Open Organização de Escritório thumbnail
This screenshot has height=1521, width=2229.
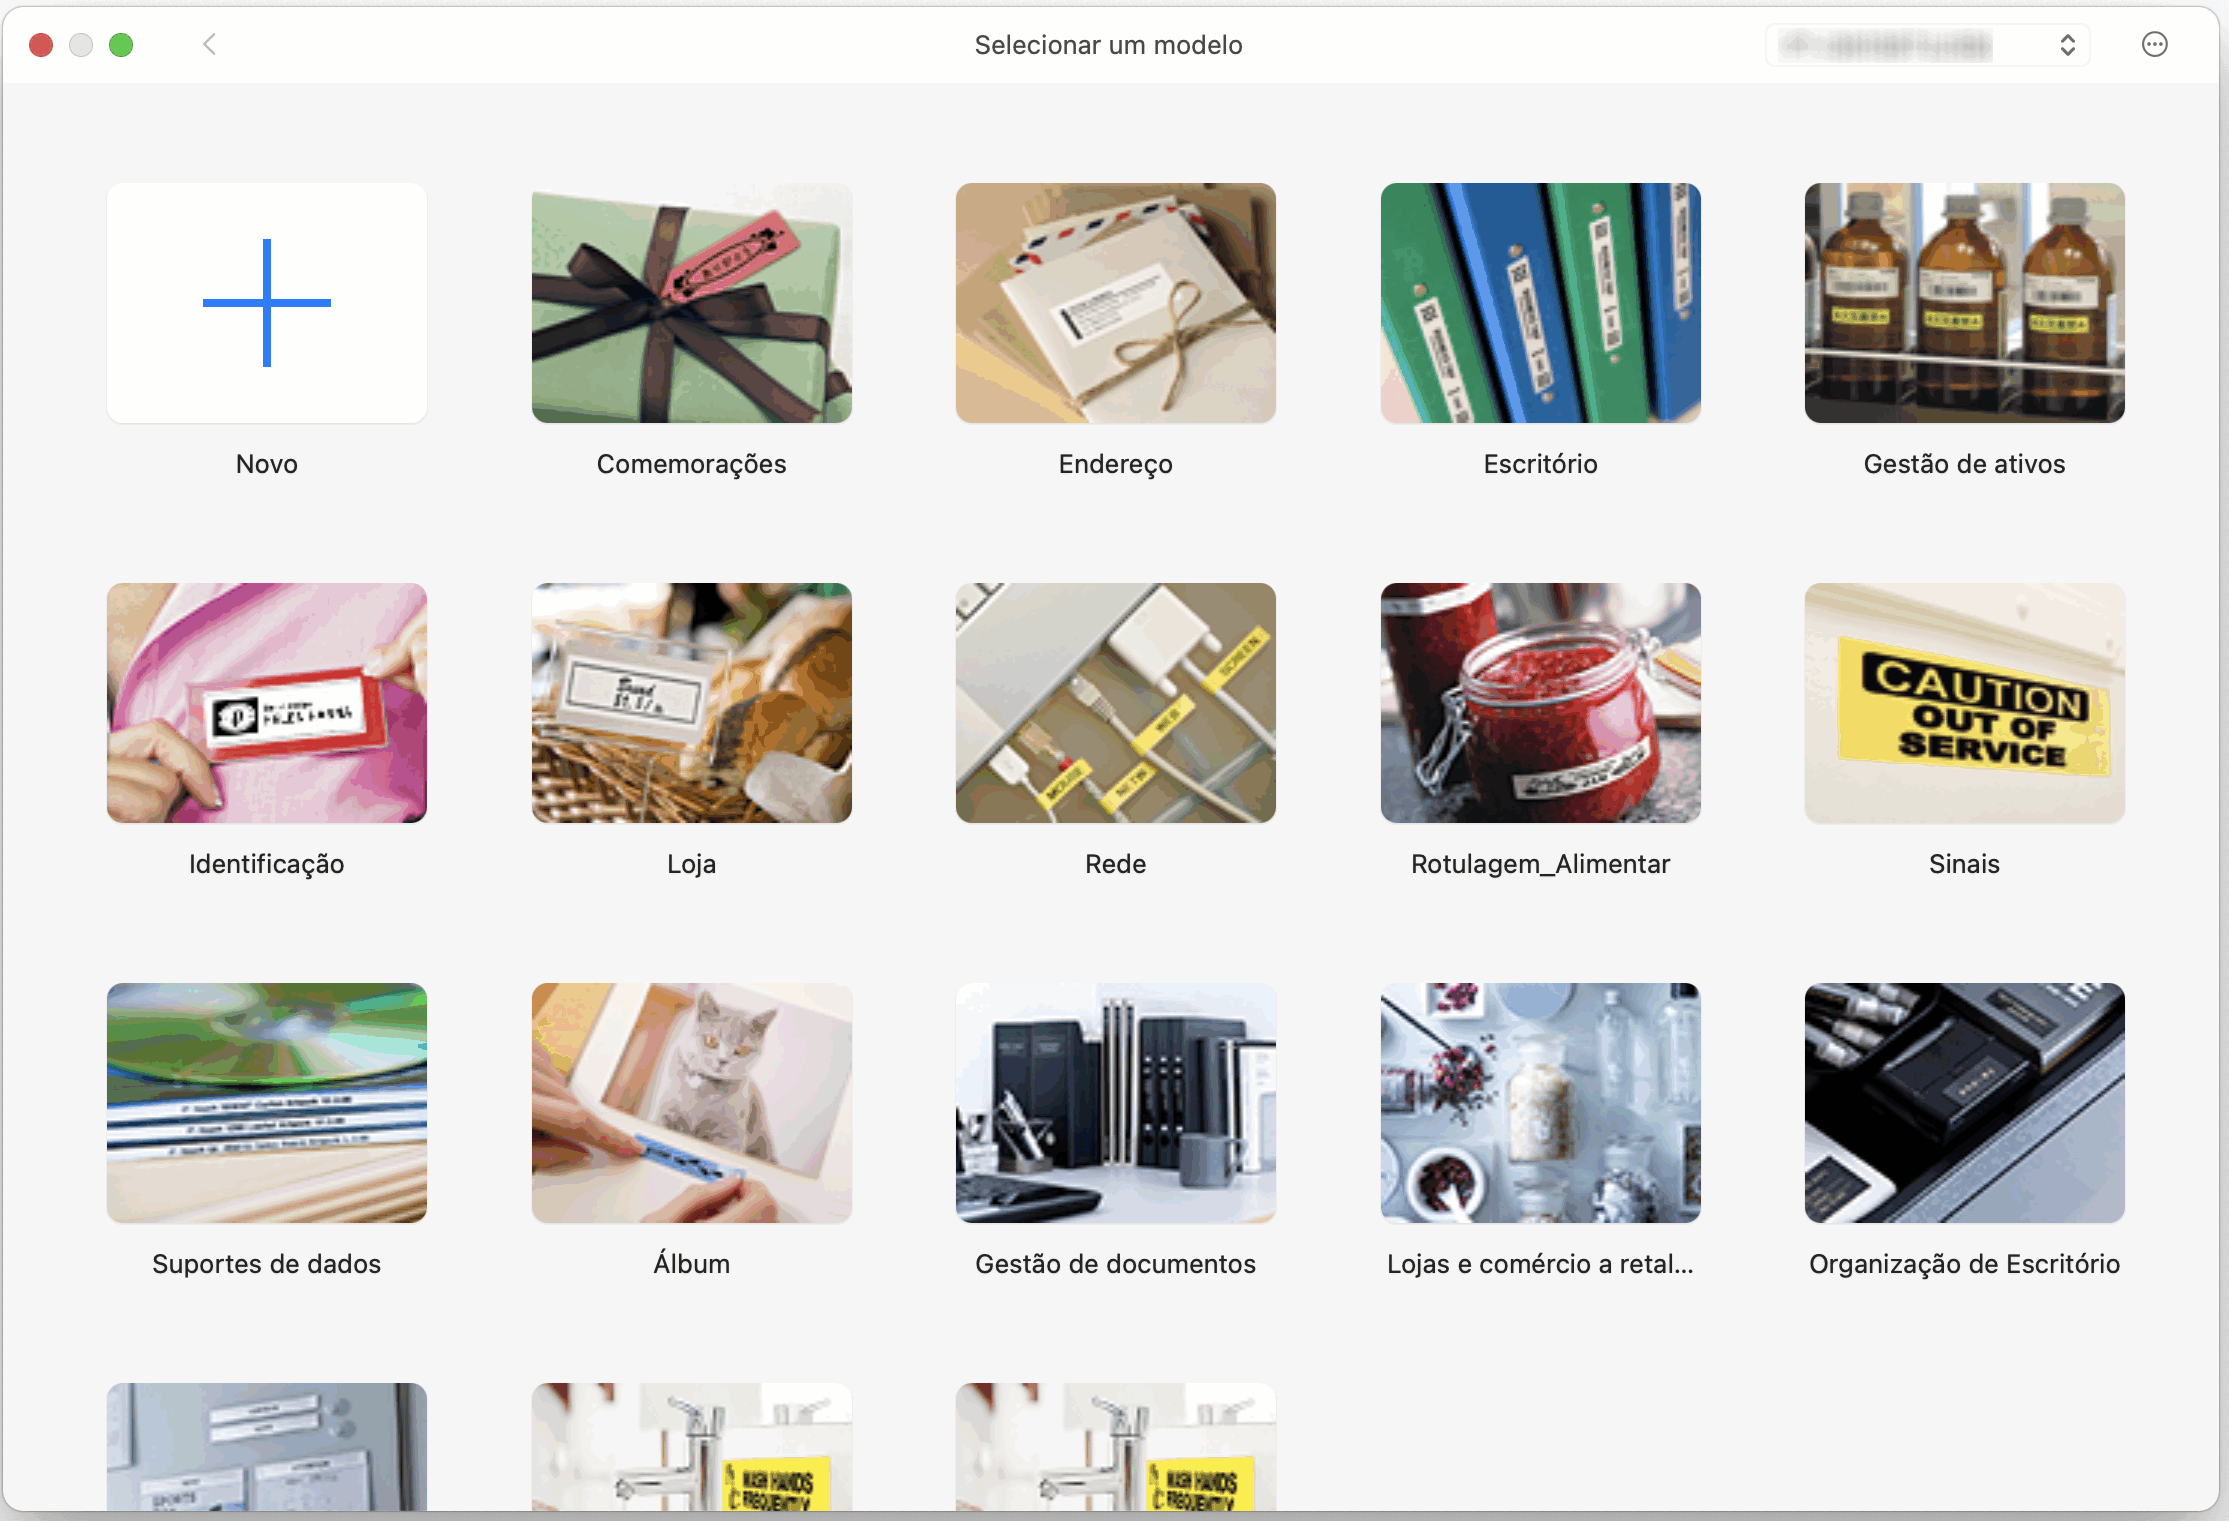pyautogui.click(x=1965, y=1103)
